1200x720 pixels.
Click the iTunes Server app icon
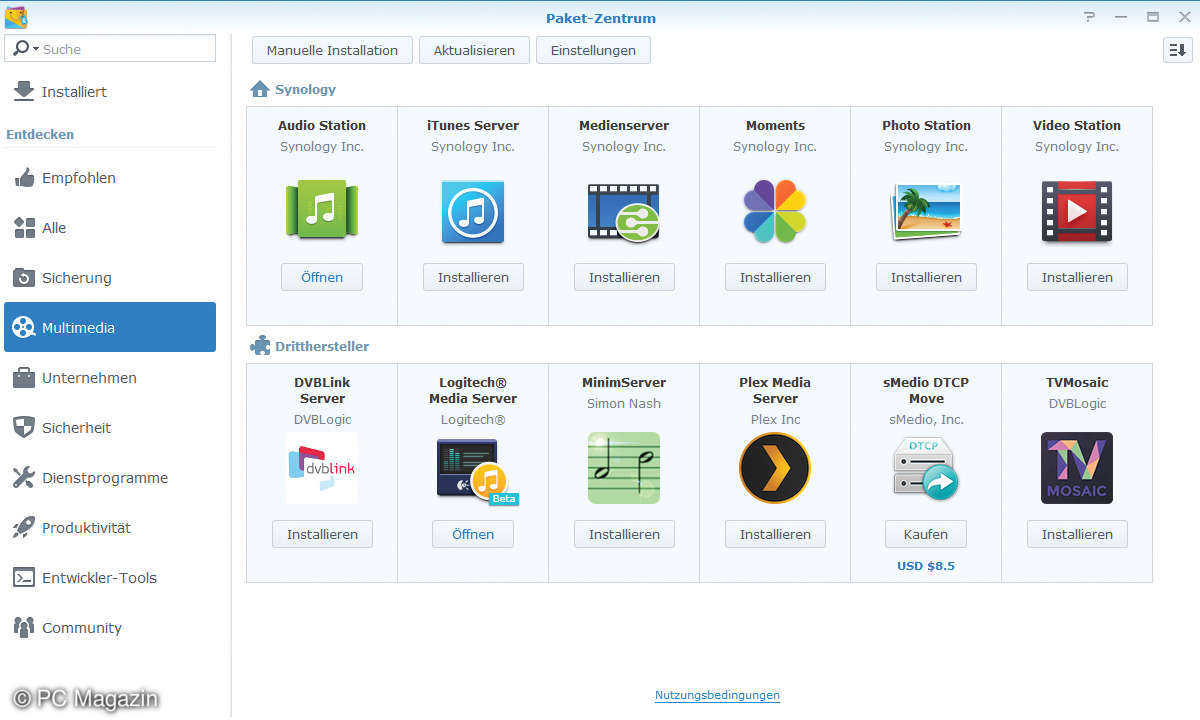click(473, 211)
